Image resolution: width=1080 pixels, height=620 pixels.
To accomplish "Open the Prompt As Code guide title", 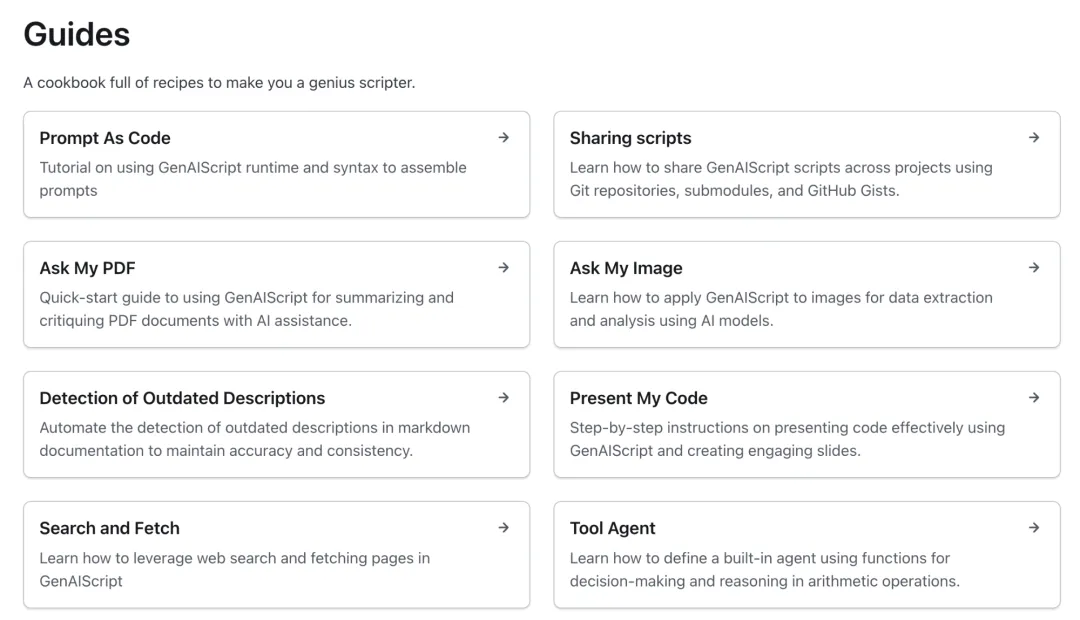I will [x=105, y=138].
